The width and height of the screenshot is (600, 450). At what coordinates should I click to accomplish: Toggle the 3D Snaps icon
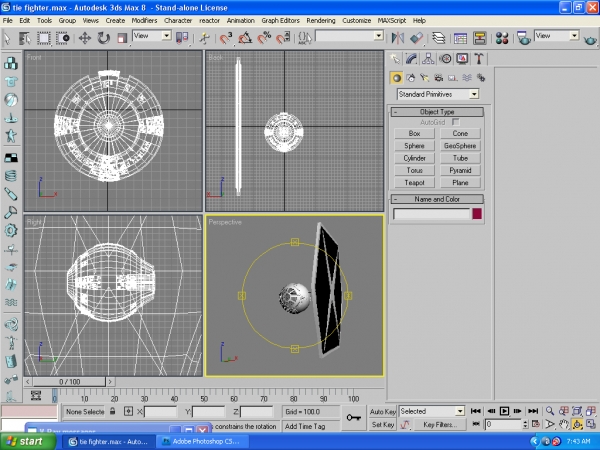click(226, 38)
